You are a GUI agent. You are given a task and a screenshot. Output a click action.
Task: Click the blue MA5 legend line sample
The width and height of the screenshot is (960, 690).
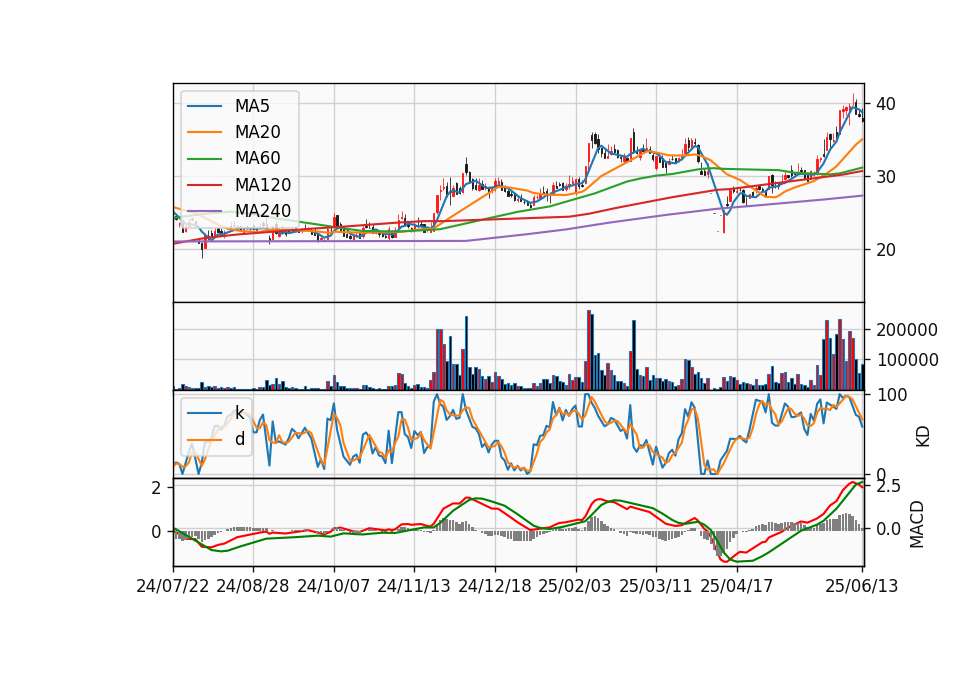[x=204, y=106]
